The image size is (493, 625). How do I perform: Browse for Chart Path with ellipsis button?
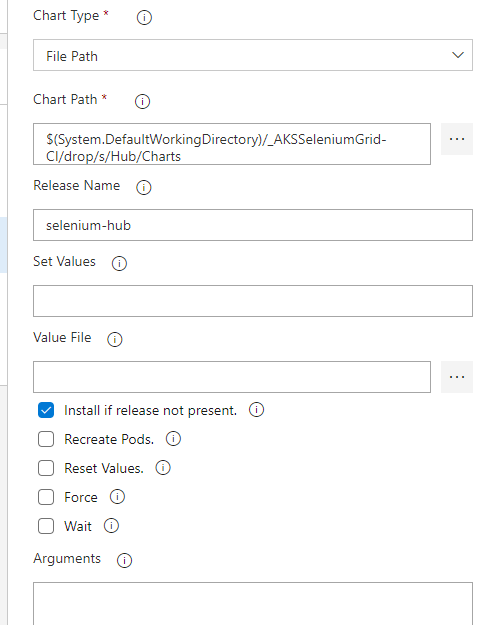[457, 139]
